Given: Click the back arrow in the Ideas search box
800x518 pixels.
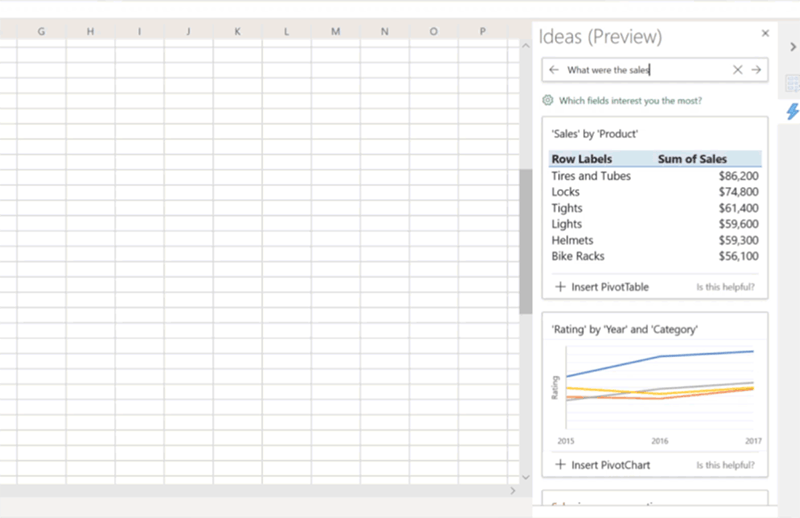Looking at the screenshot, I should [x=554, y=70].
